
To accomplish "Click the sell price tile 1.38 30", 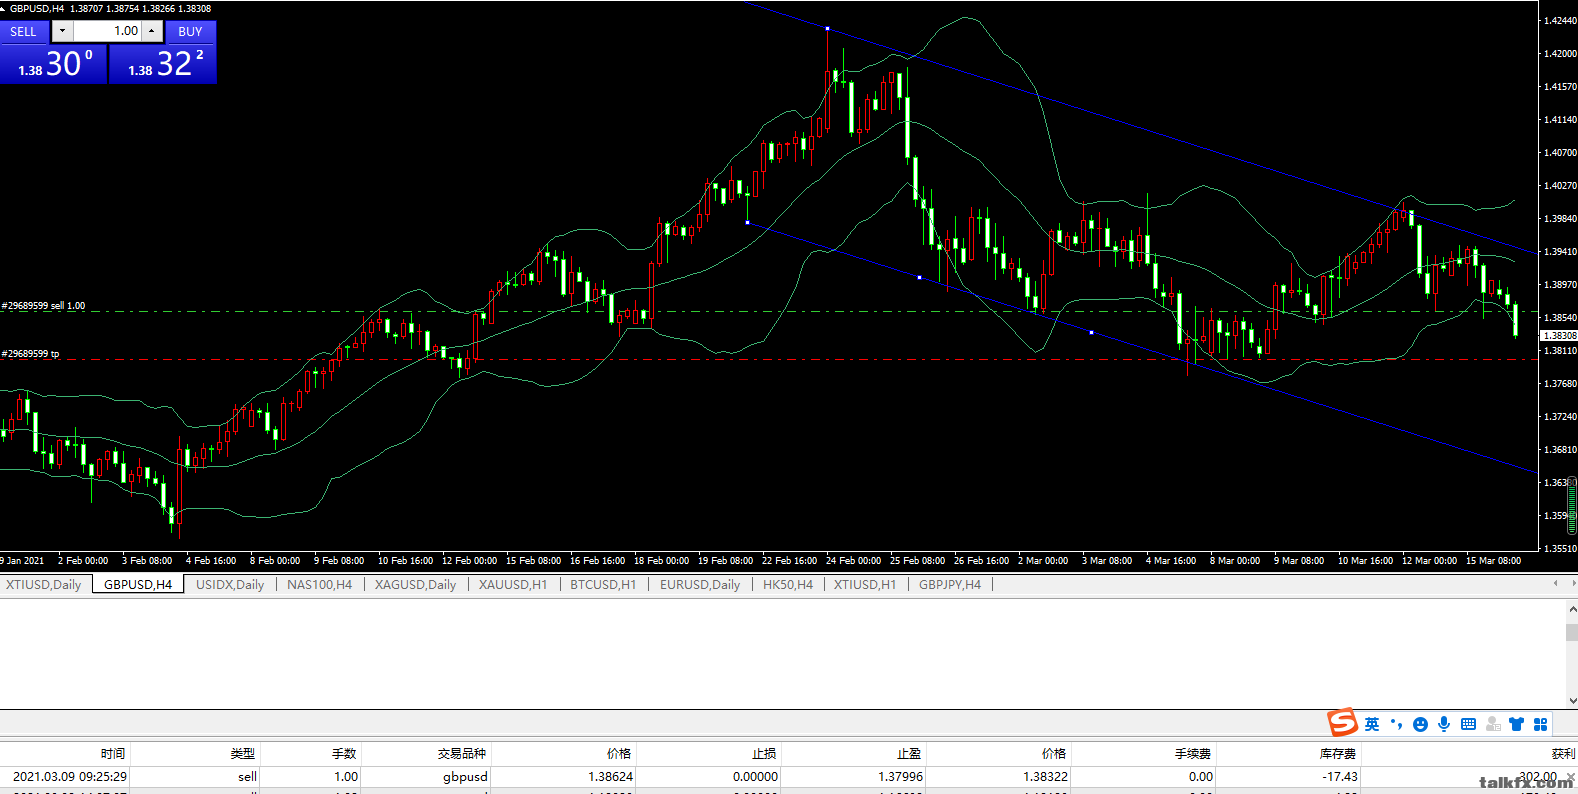I will point(54,64).
